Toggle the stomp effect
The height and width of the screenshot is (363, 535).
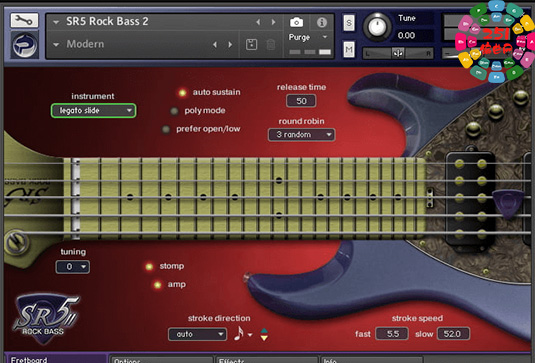(149, 267)
